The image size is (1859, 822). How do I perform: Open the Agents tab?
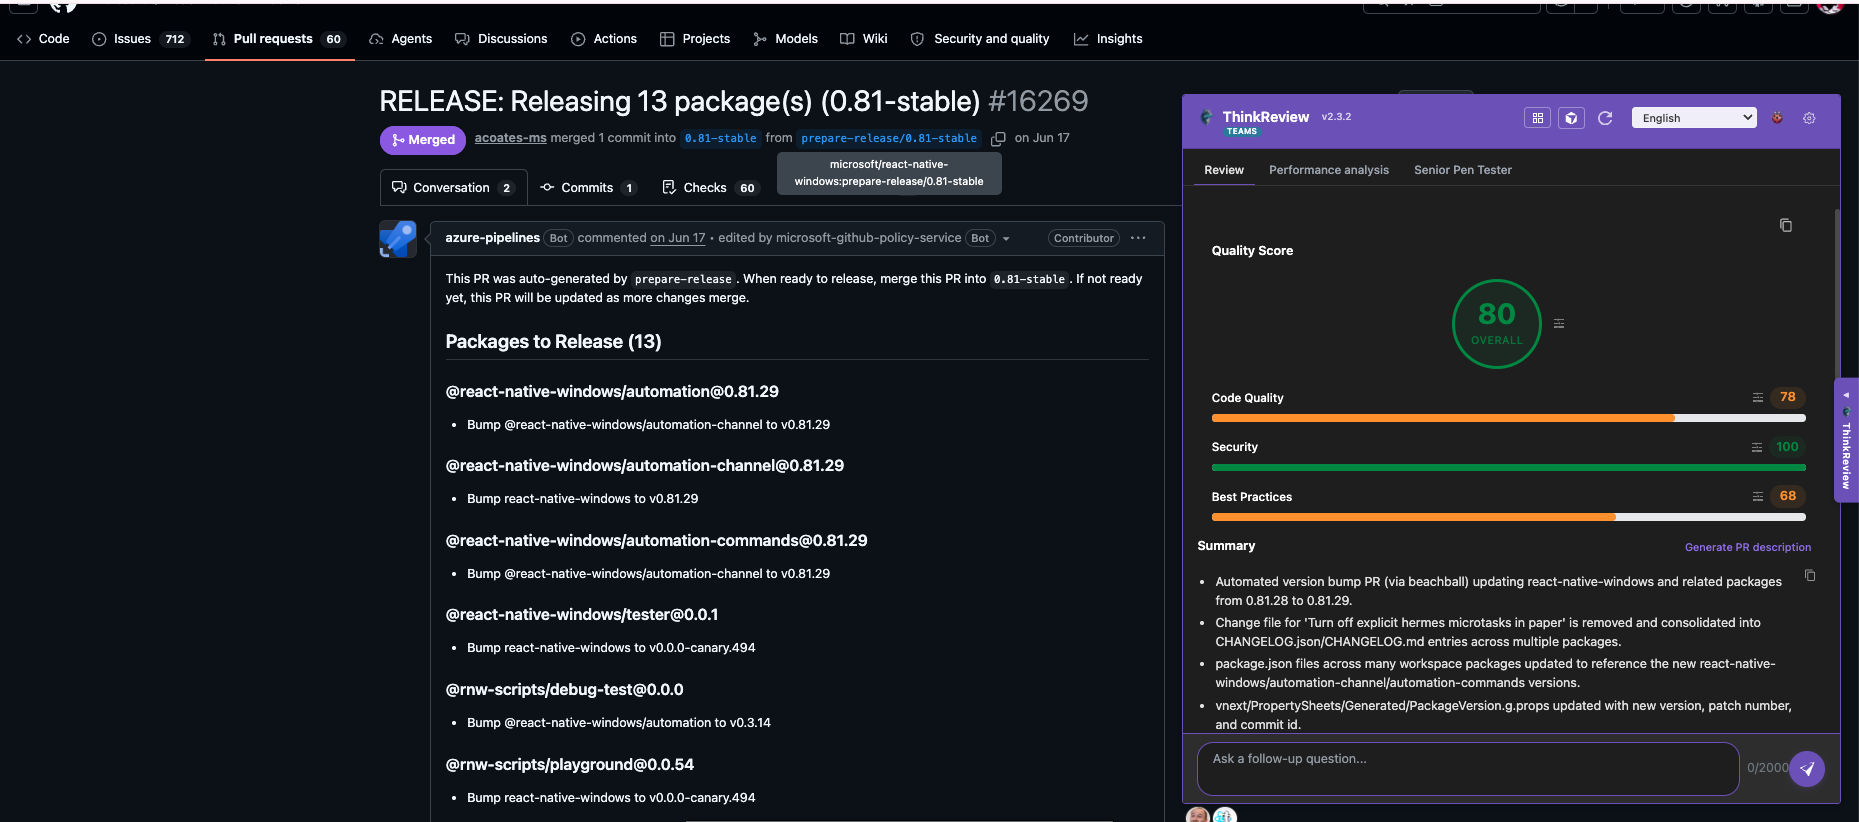click(x=401, y=39)
